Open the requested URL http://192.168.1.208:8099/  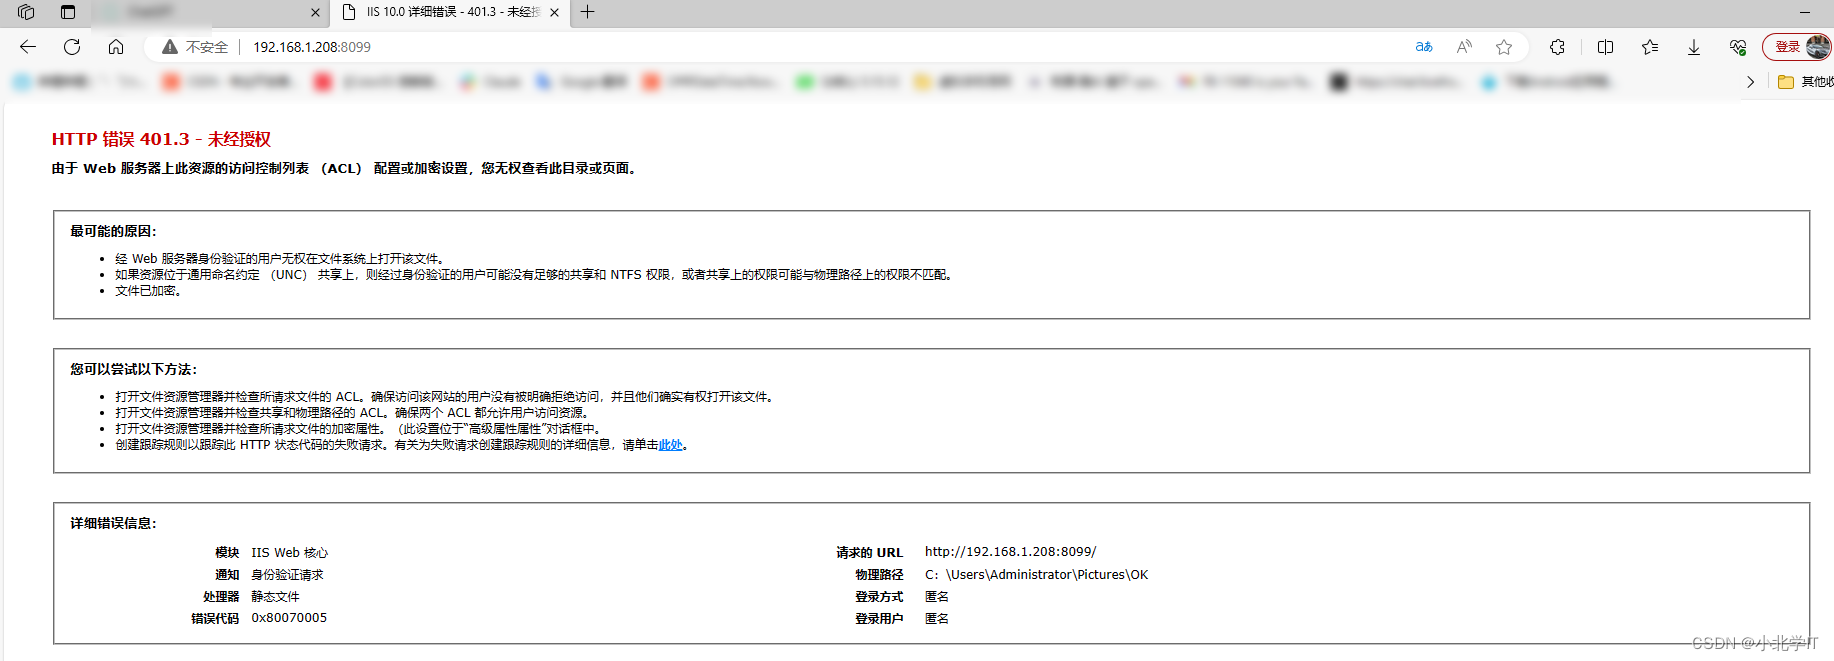(x=1010, y=552)
